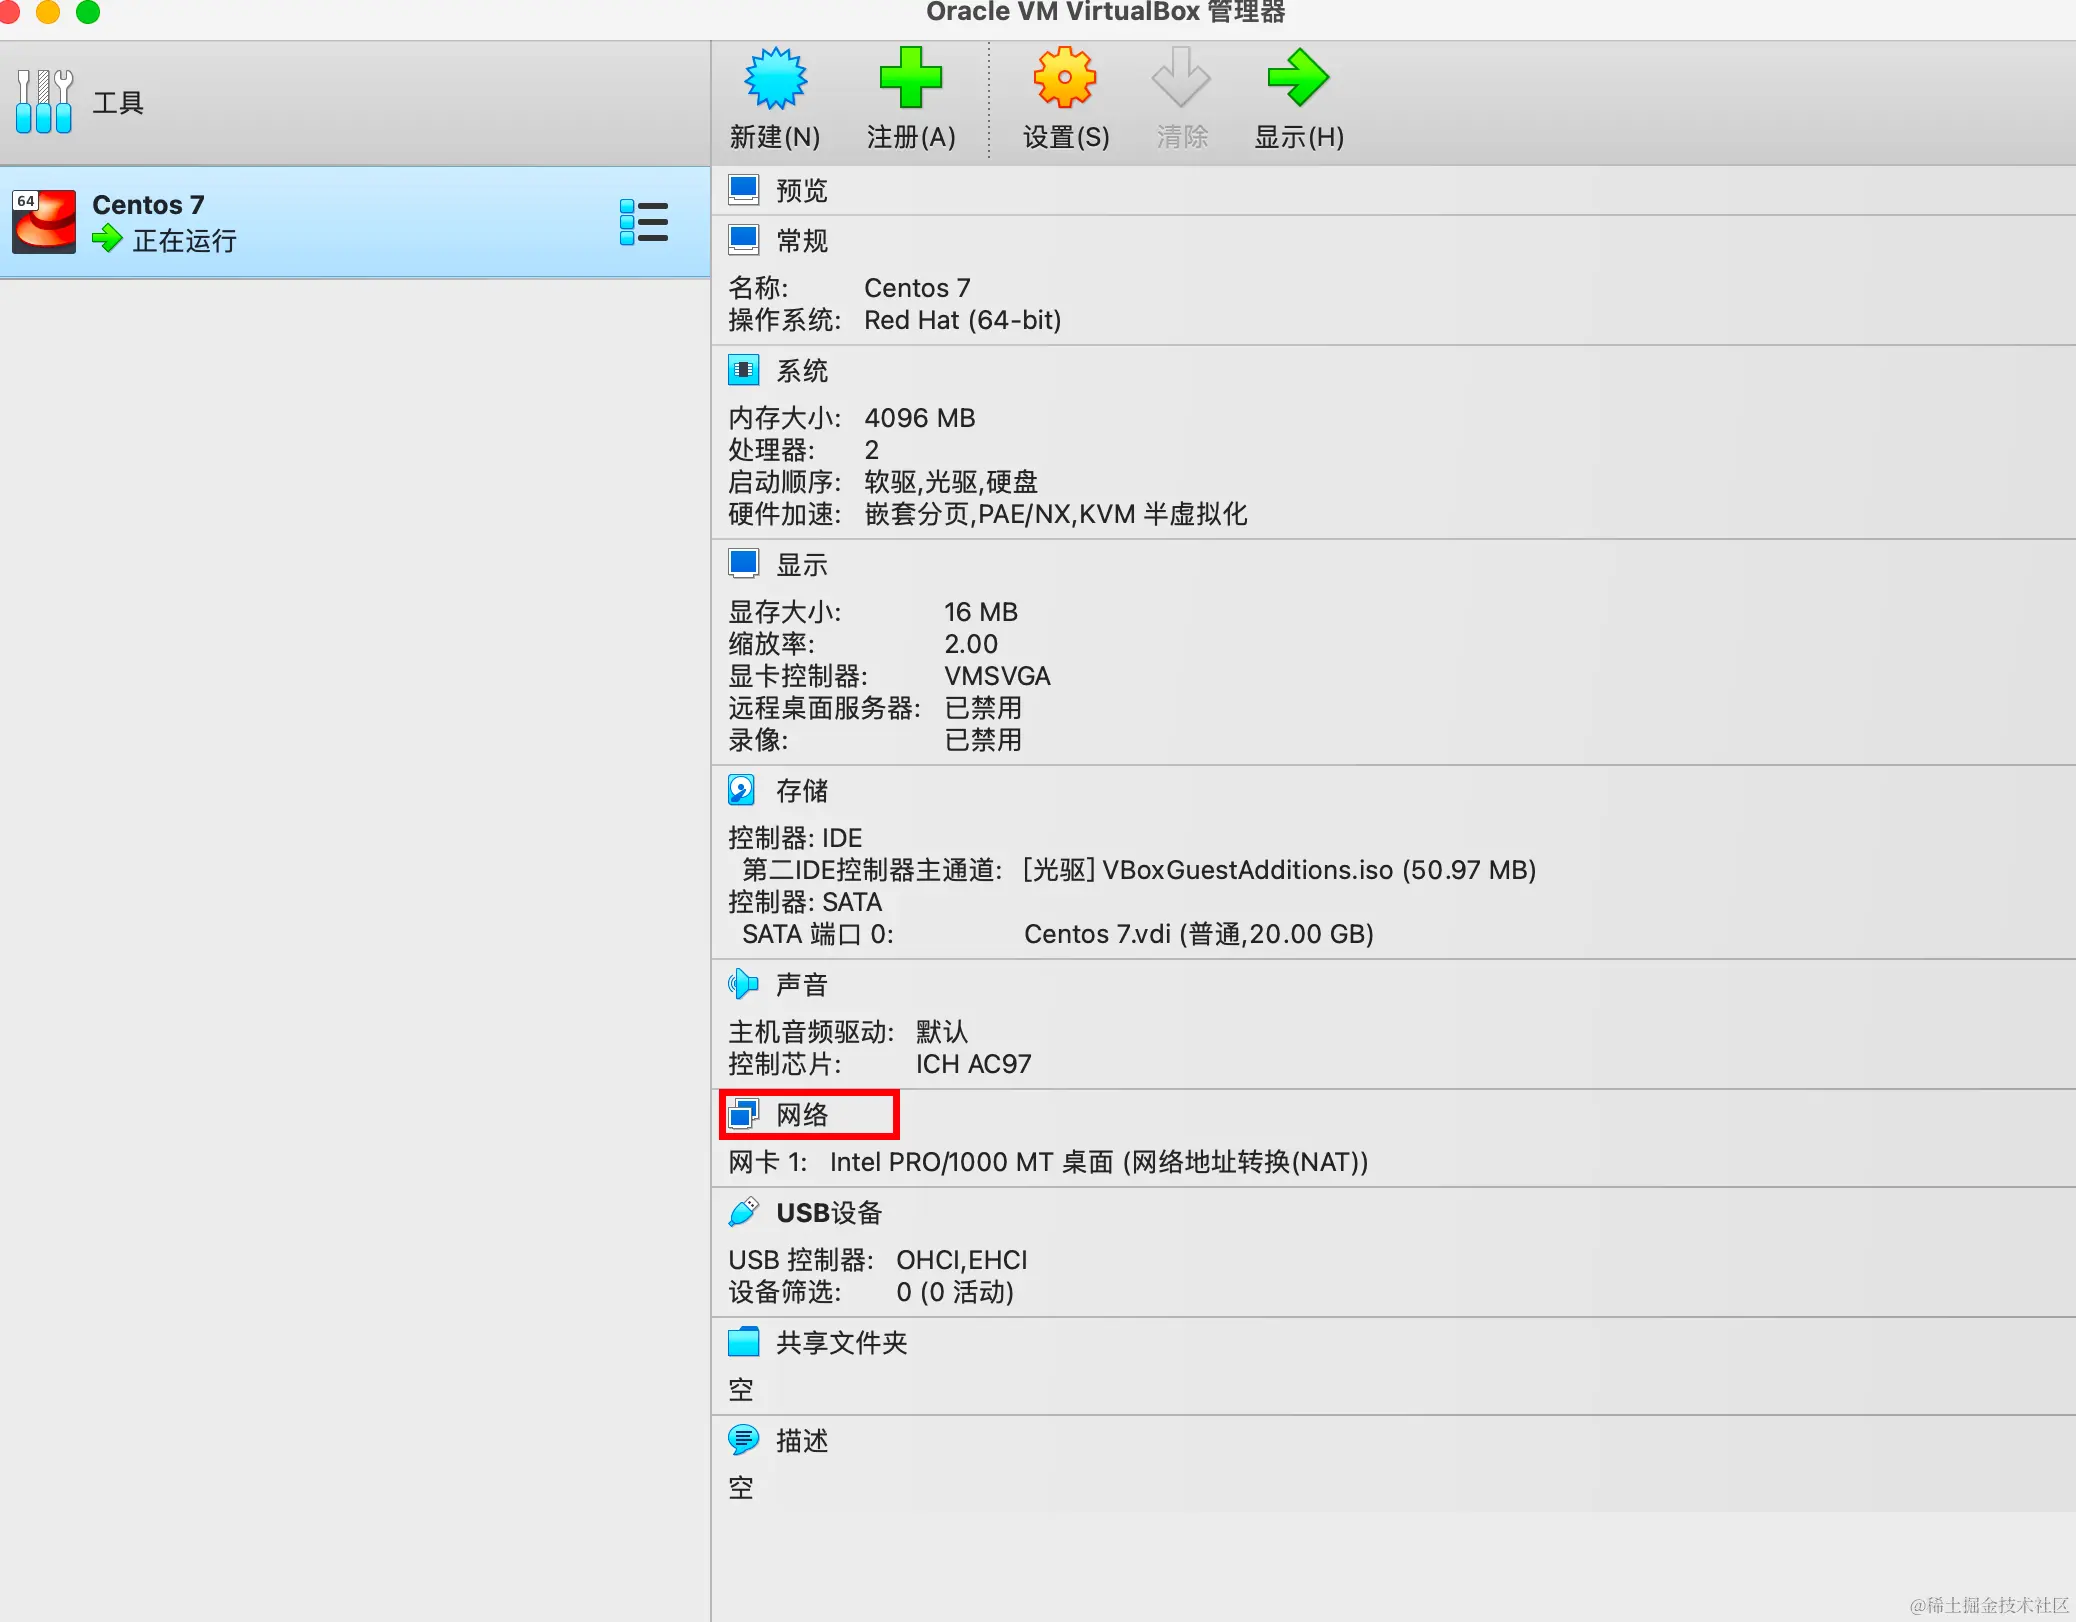Click the USB设备 plug icon

743,1212
